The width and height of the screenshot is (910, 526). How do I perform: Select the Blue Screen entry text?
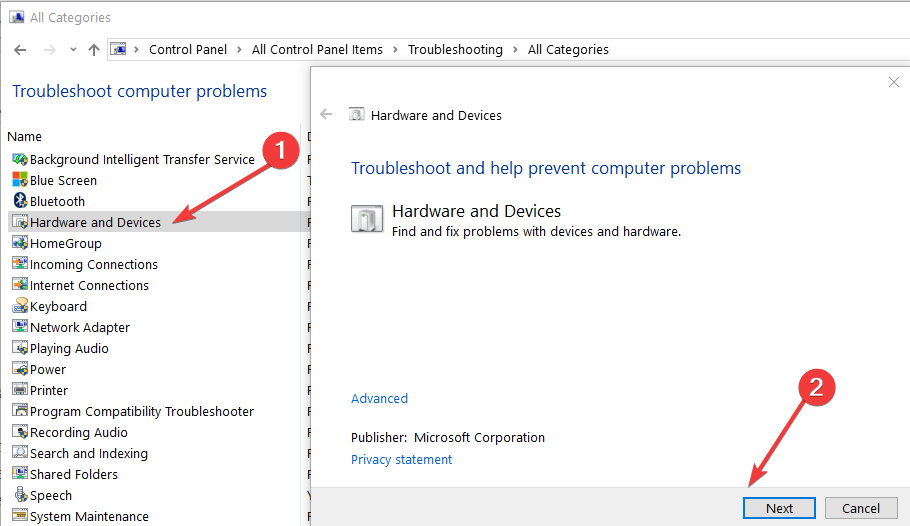[x=63, y=181]
